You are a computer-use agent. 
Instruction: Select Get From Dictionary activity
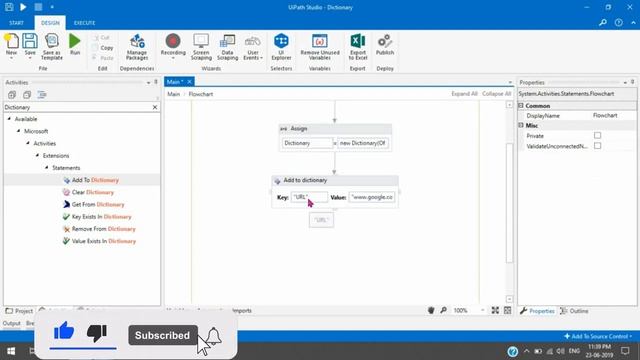click(x=93, y=204)
